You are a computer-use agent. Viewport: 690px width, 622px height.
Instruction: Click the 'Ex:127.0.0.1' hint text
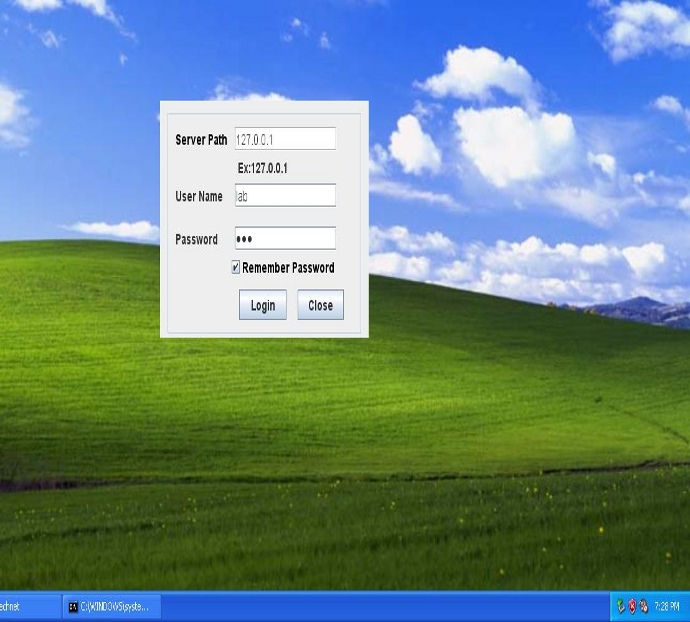pyautogui.click(x=262, y=169)
